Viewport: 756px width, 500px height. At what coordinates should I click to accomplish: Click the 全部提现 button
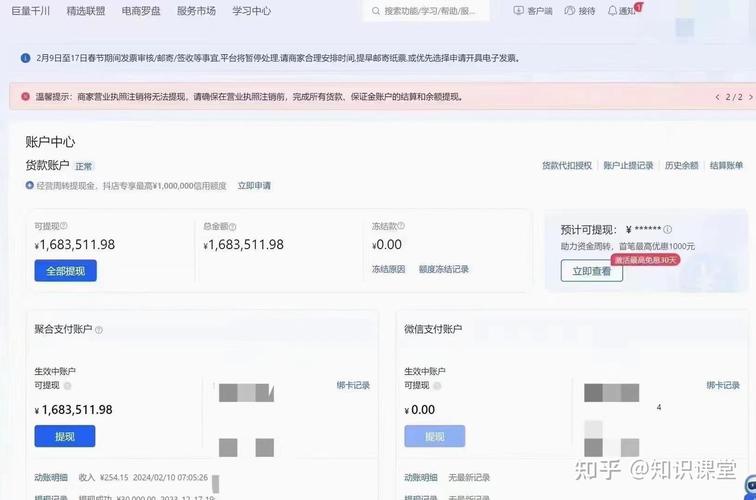[x=66, y=270]
